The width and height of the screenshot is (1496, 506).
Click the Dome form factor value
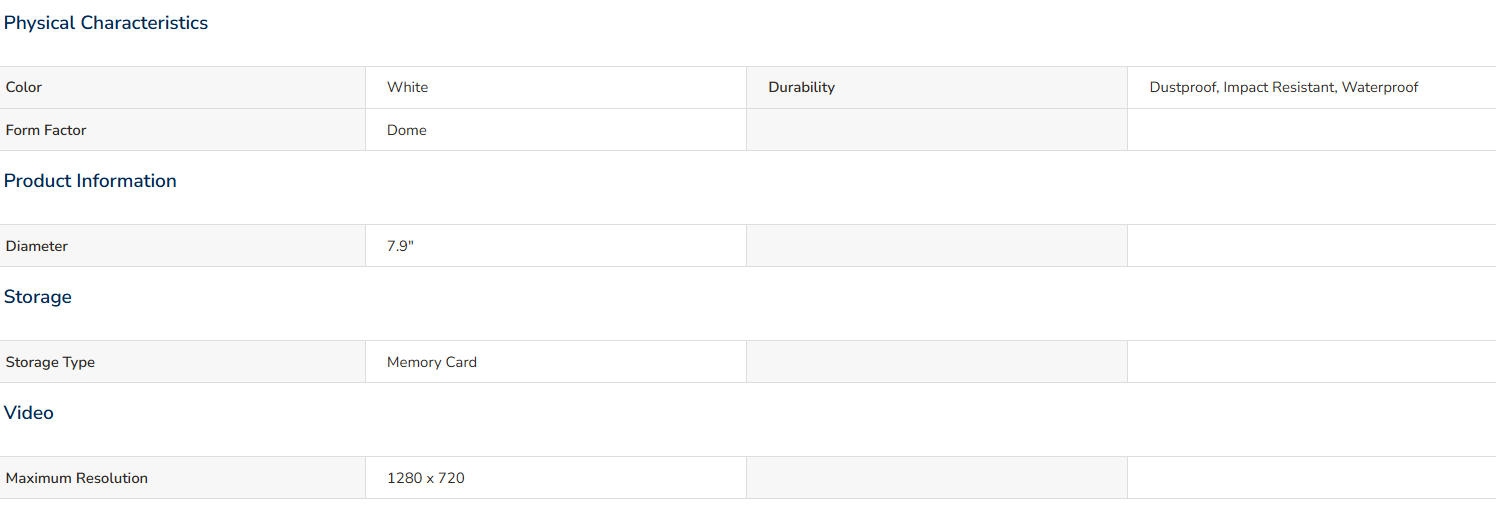407,130
